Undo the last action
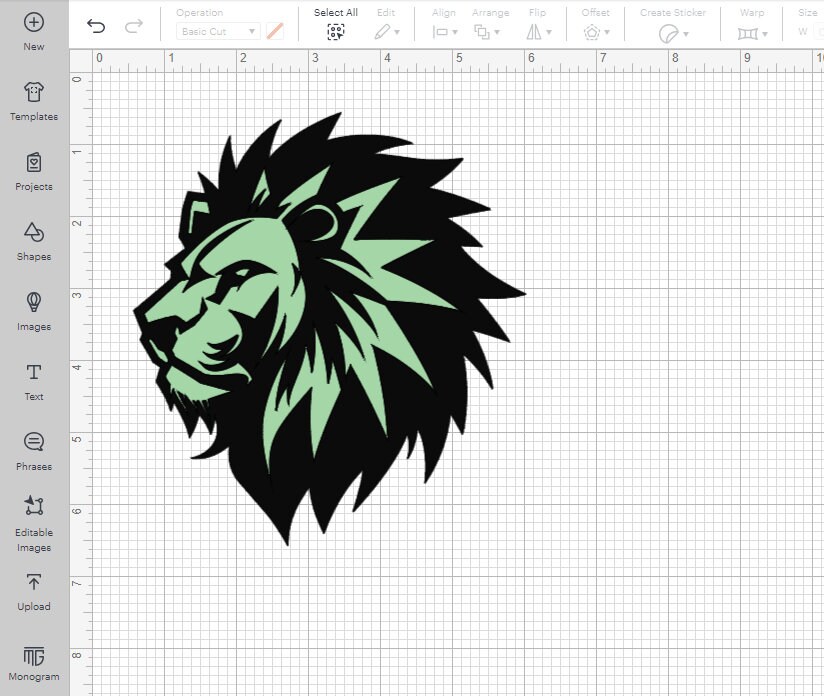The image size is (824, 696). [x=96, y=26]
